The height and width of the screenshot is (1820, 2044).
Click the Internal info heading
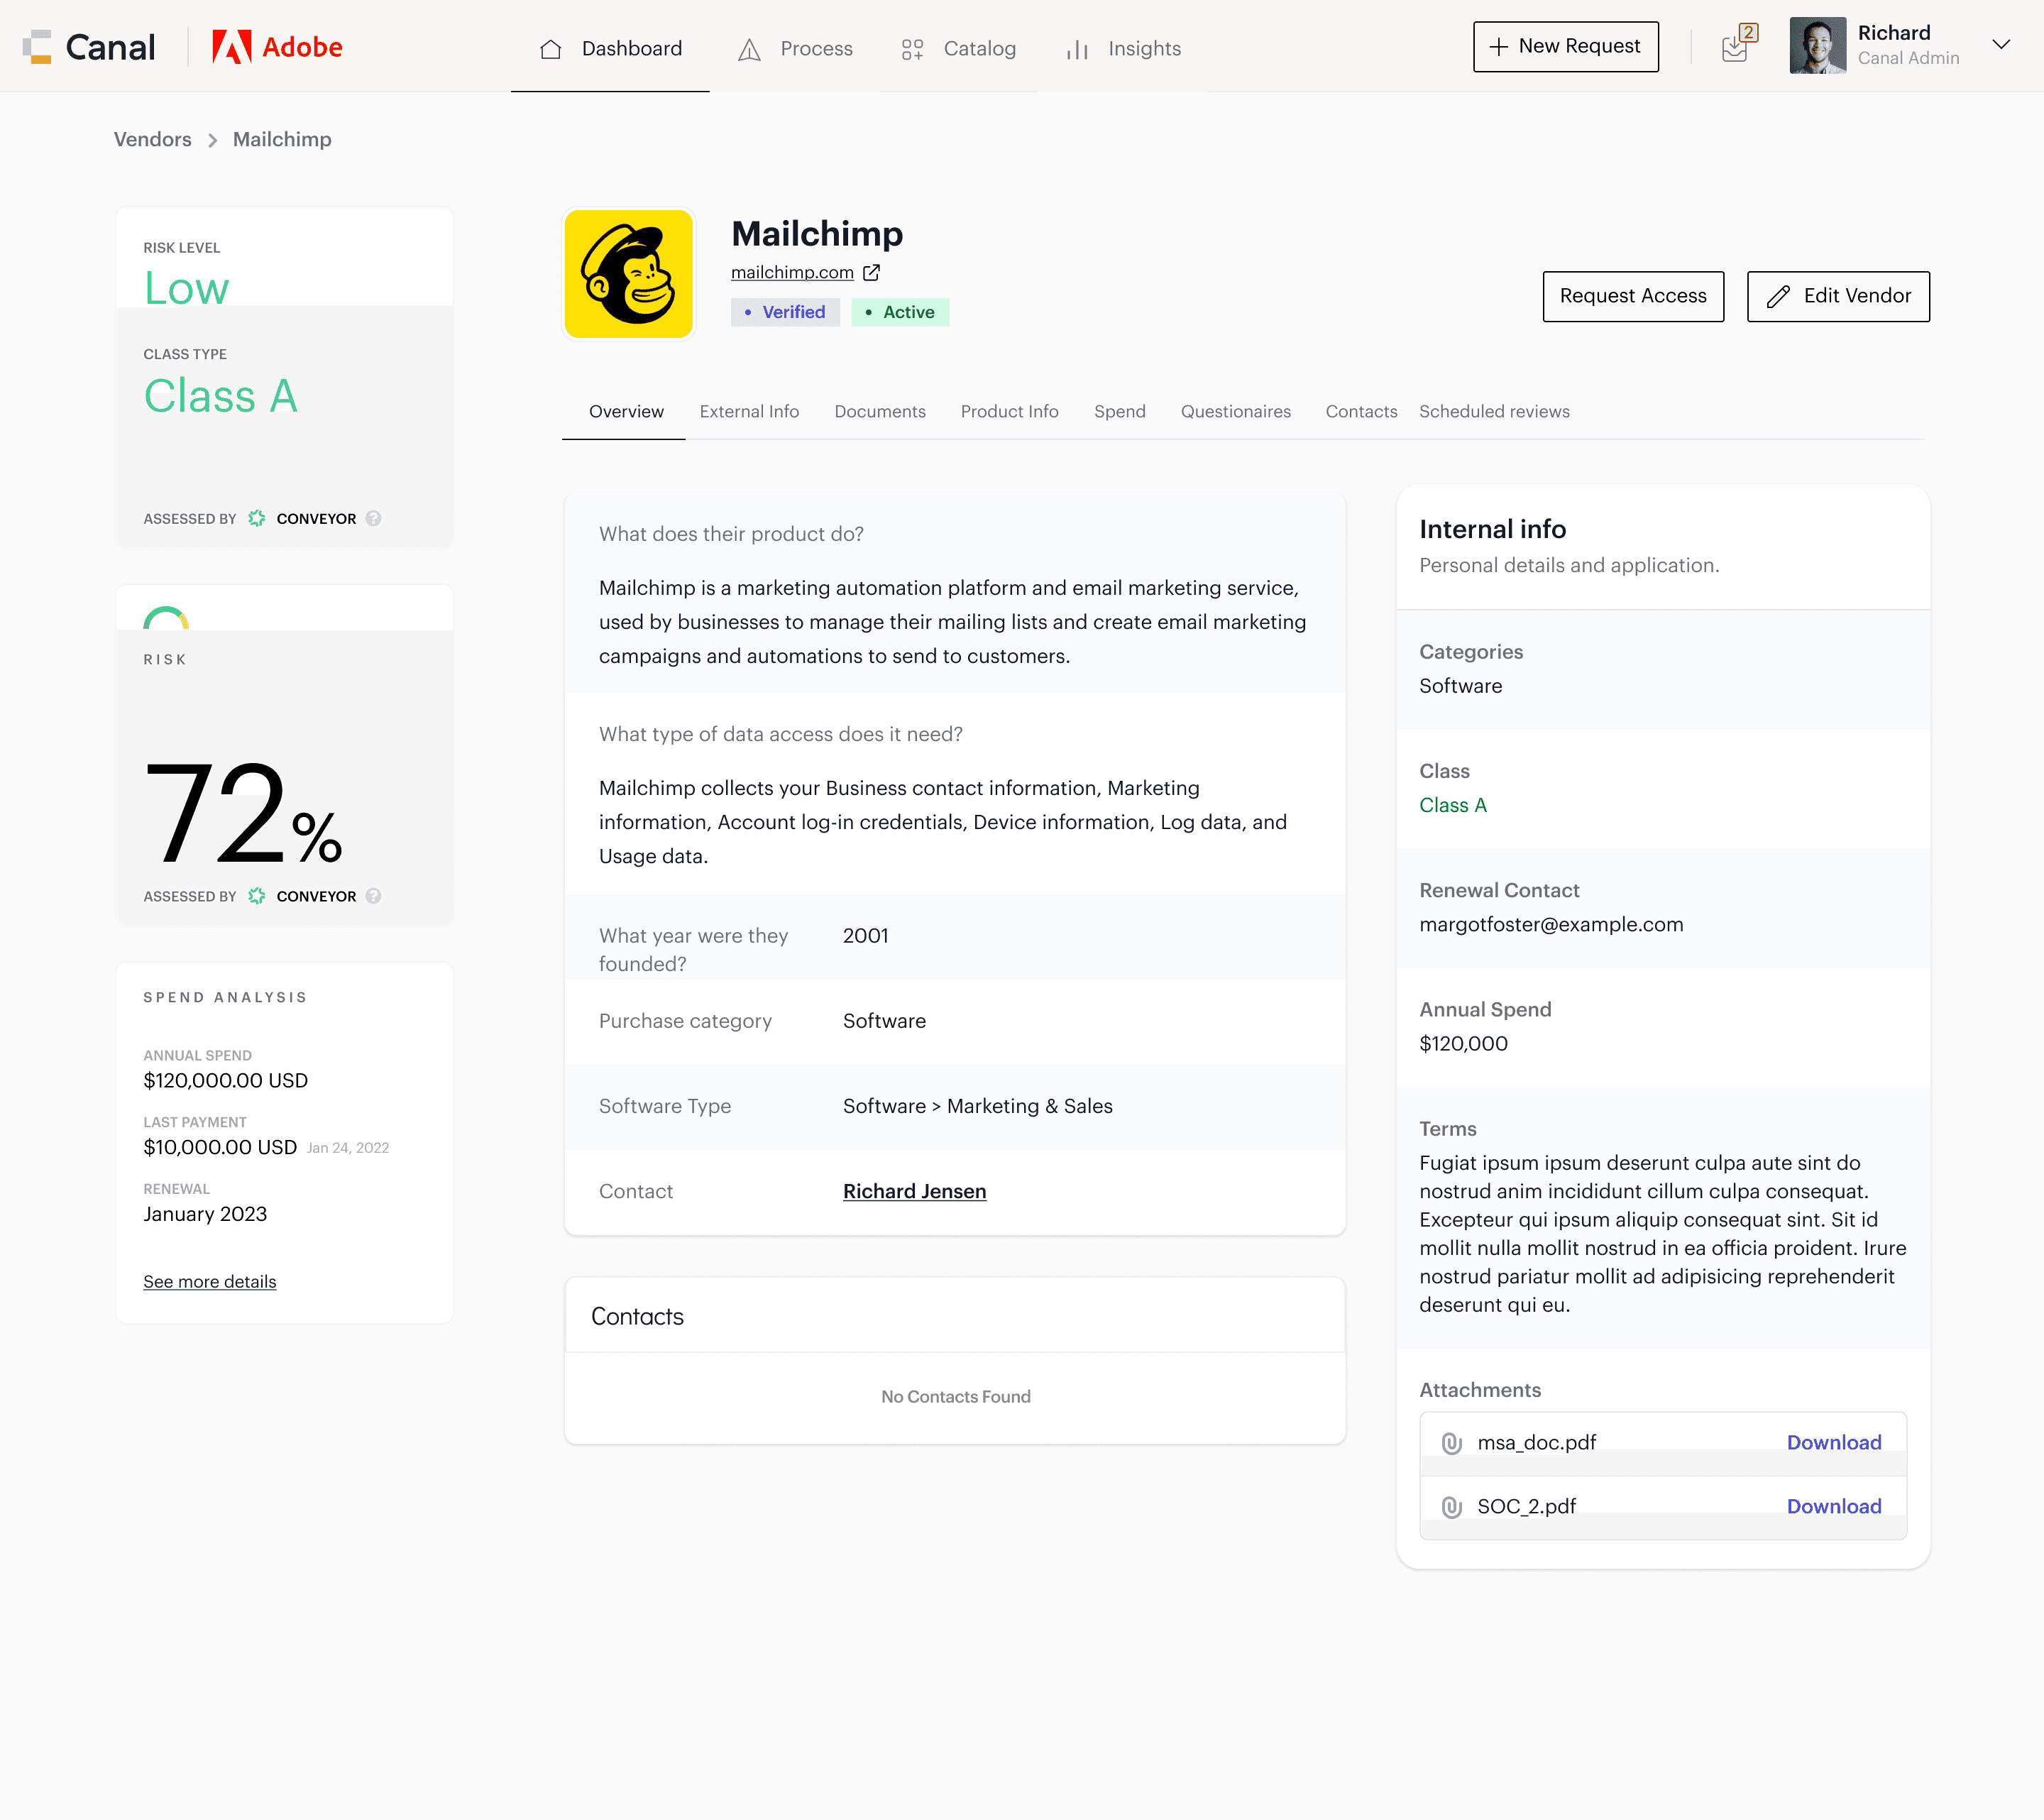coord(1492,529)
